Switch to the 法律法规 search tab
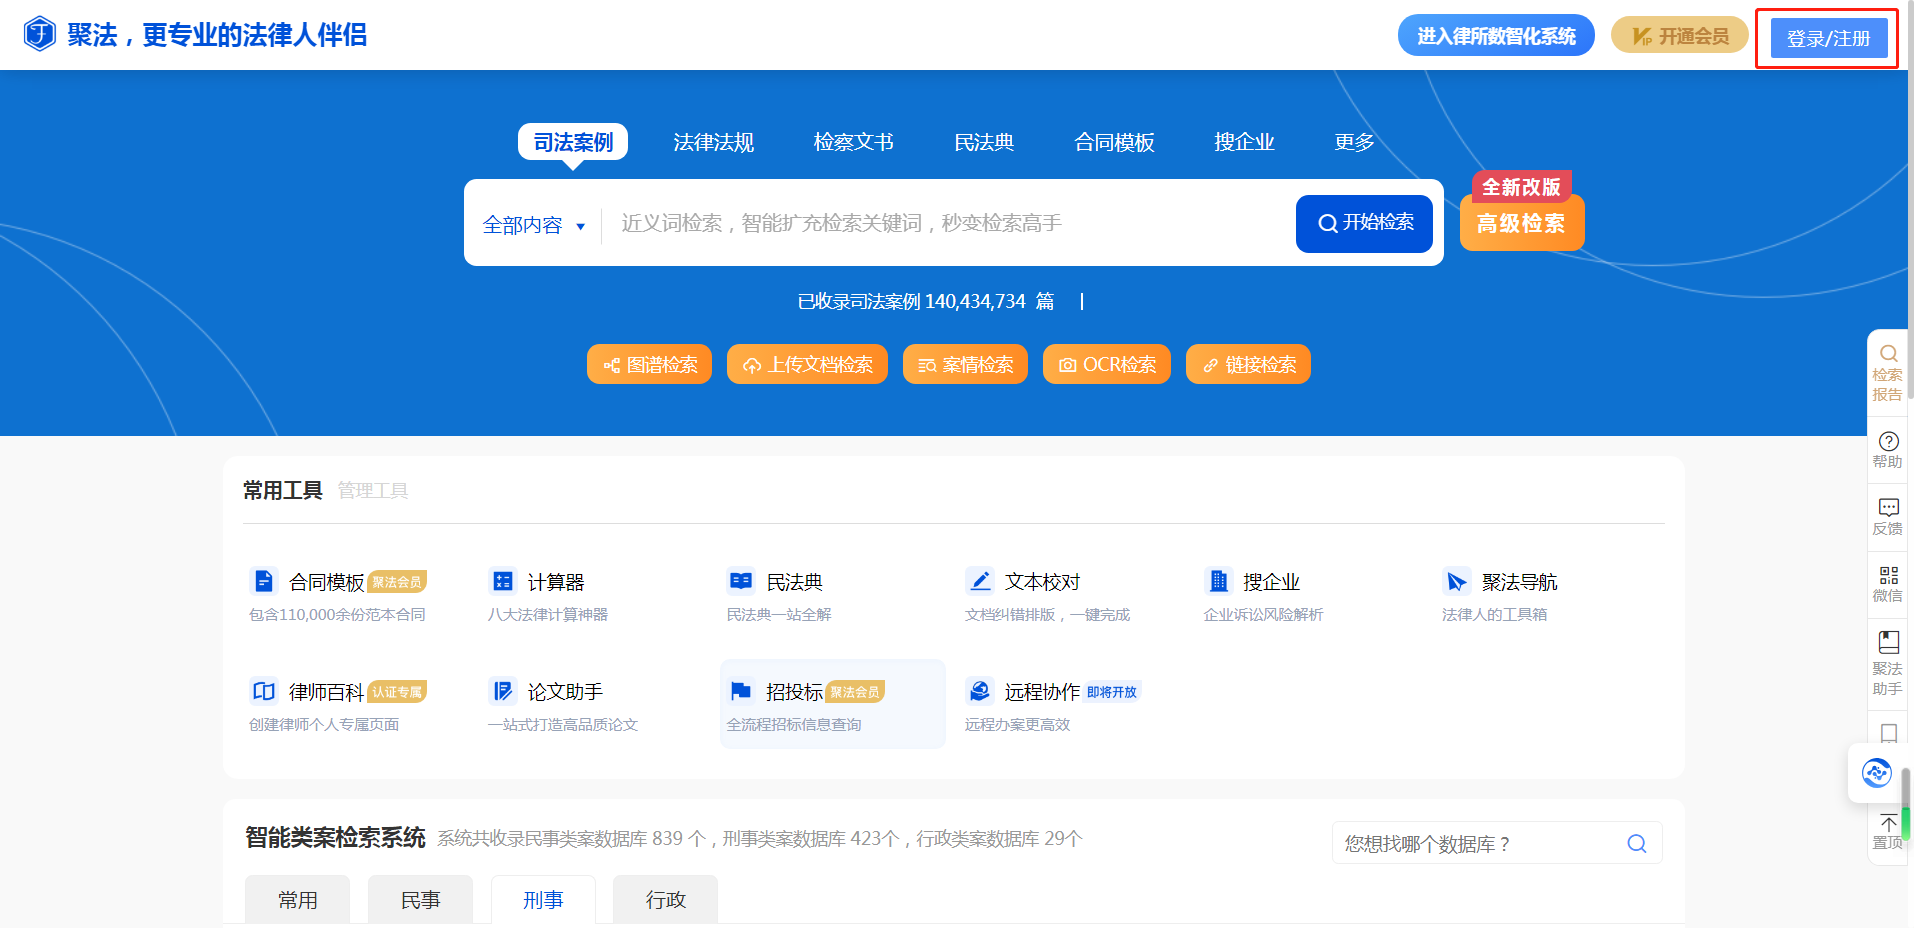This screenshot has width=1914, height=928. tap(713, 142)
